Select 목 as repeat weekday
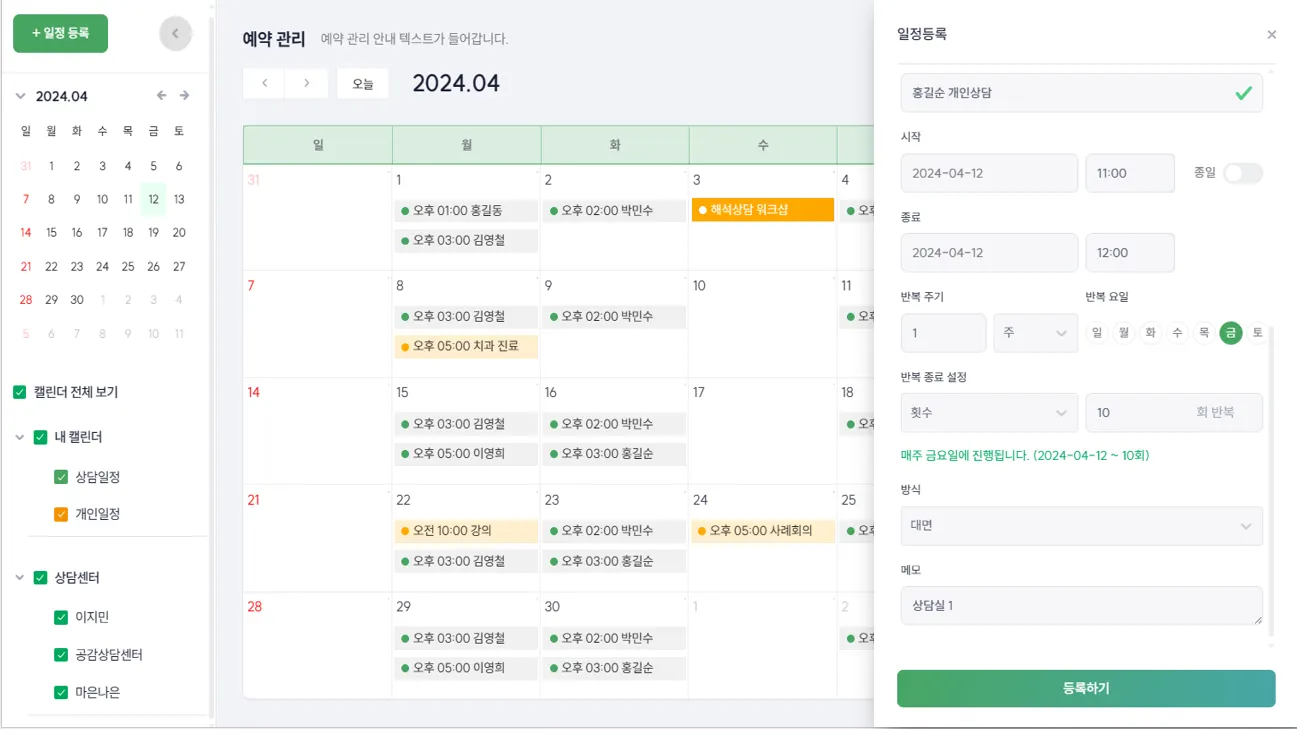This screenshot has width=1297, height=729. tap(1204, 333)
